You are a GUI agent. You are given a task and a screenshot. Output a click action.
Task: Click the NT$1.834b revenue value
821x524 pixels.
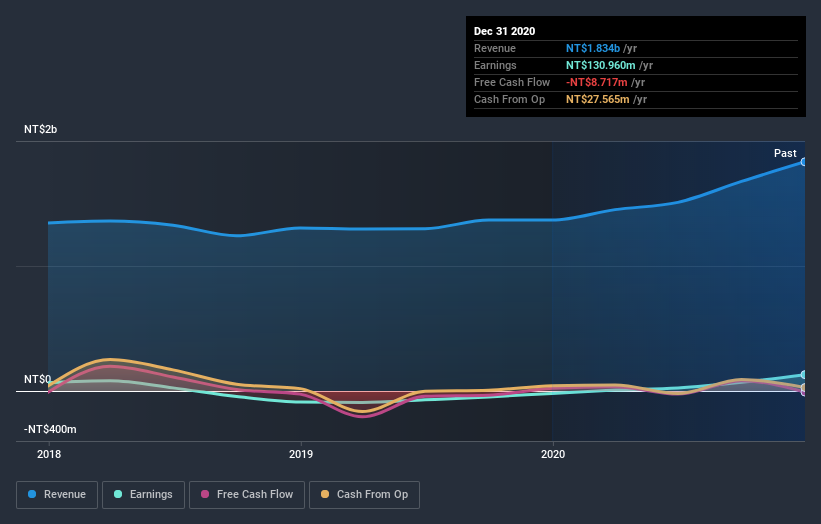pos(593,48)
